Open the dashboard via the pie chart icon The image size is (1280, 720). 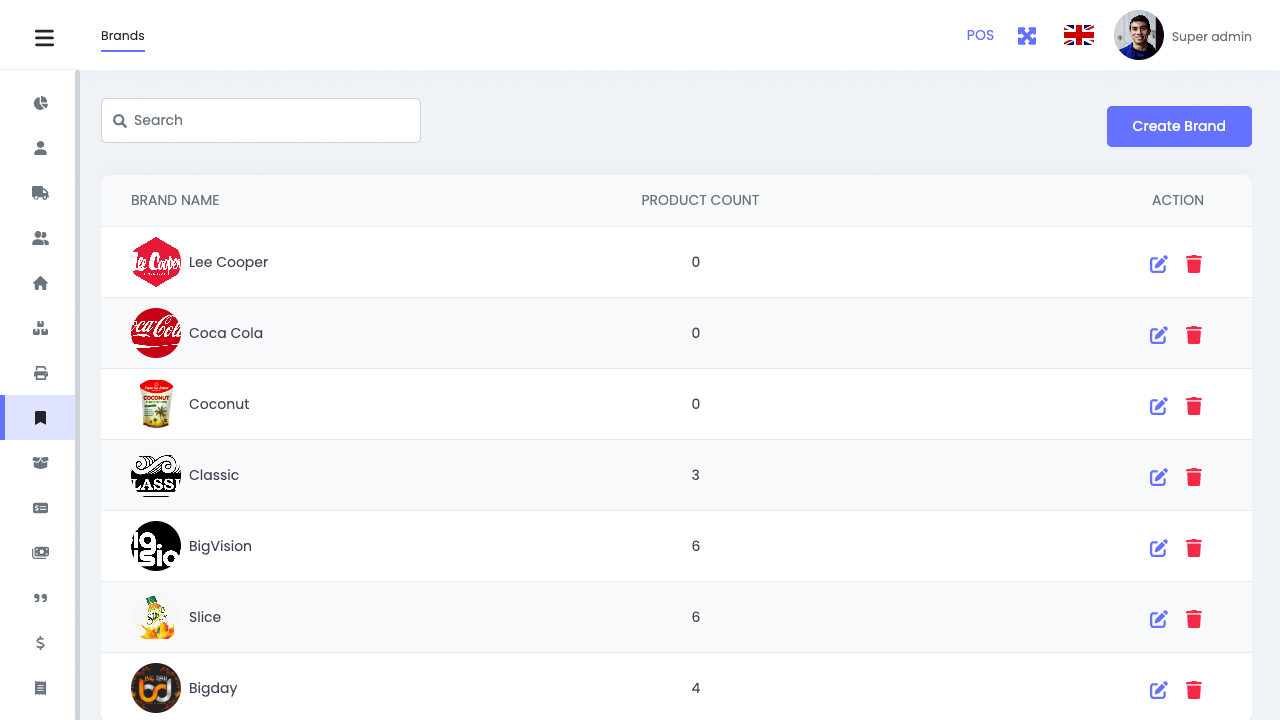coord(40,103)
